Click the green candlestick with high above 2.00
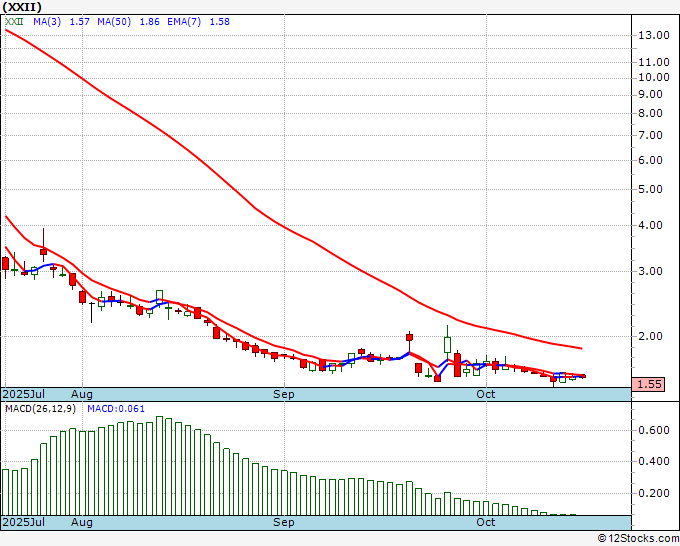This screenshot has height=546, width=680. pos(447,343)
